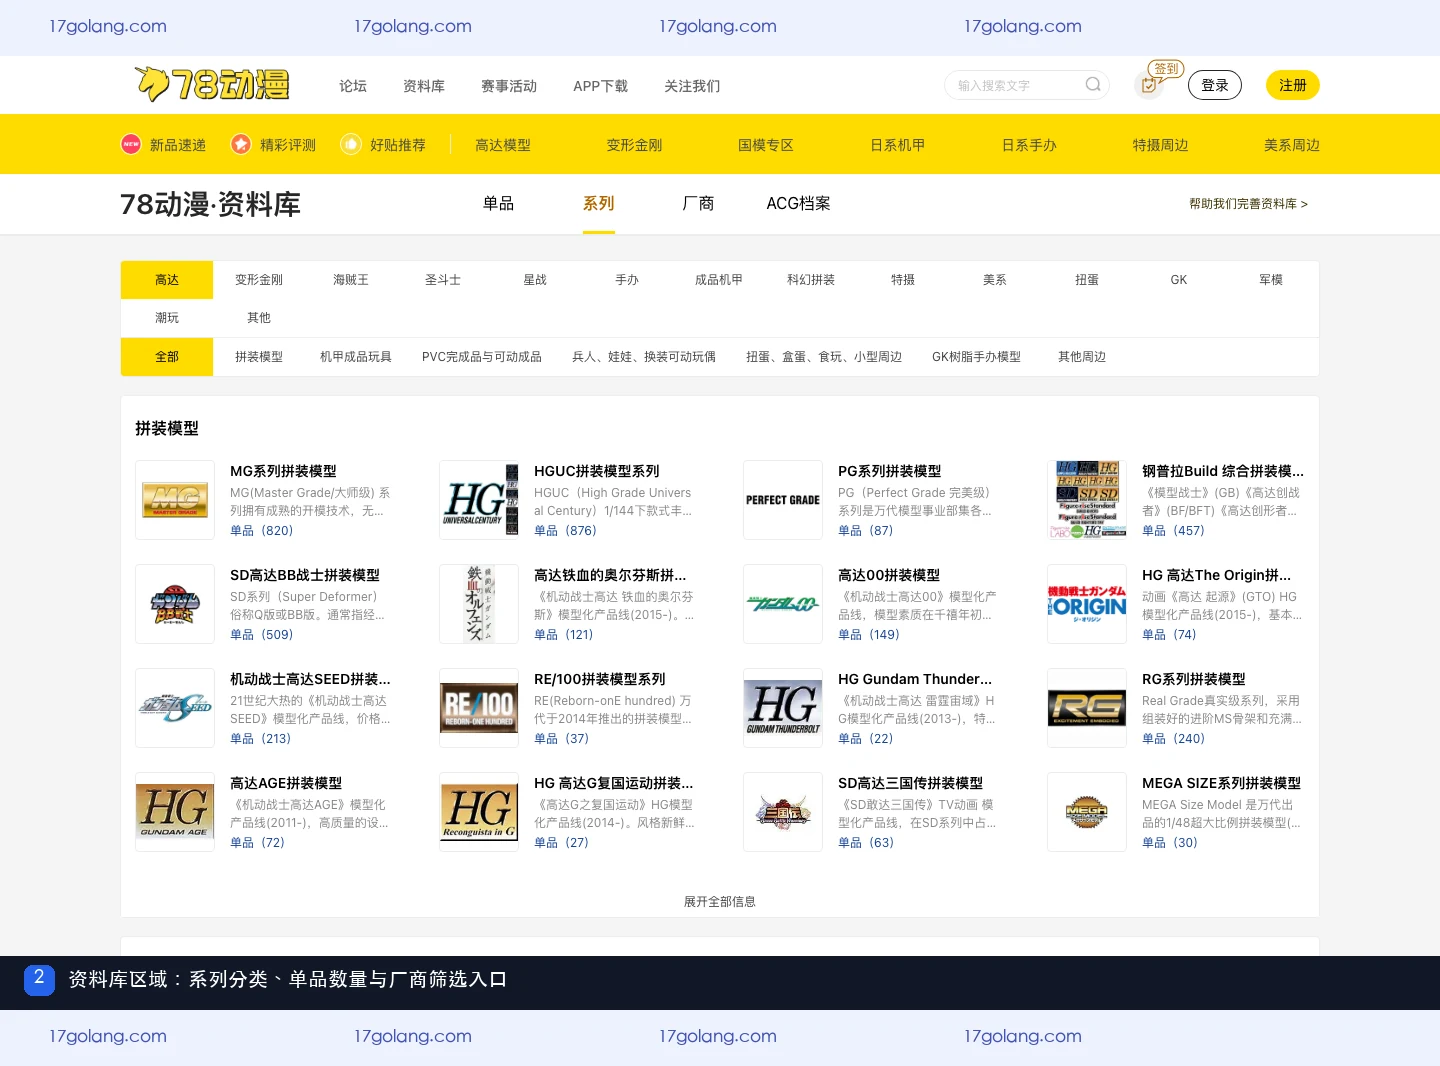Open the RG series logo thumbnail
This screenshot has height=1066, width=1440.
point(1087,708)
